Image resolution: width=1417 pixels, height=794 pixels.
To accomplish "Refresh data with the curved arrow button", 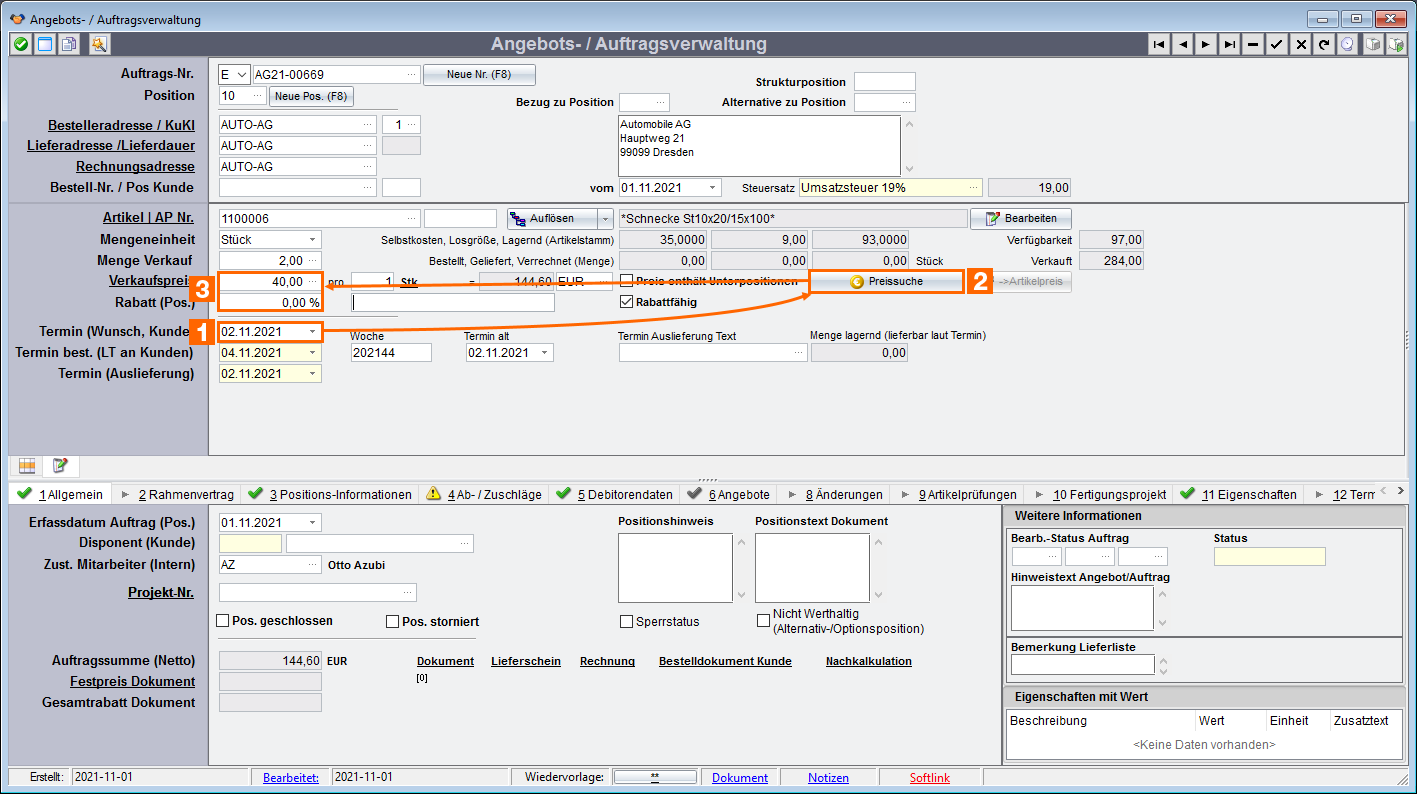I will tap(1324, 44).
